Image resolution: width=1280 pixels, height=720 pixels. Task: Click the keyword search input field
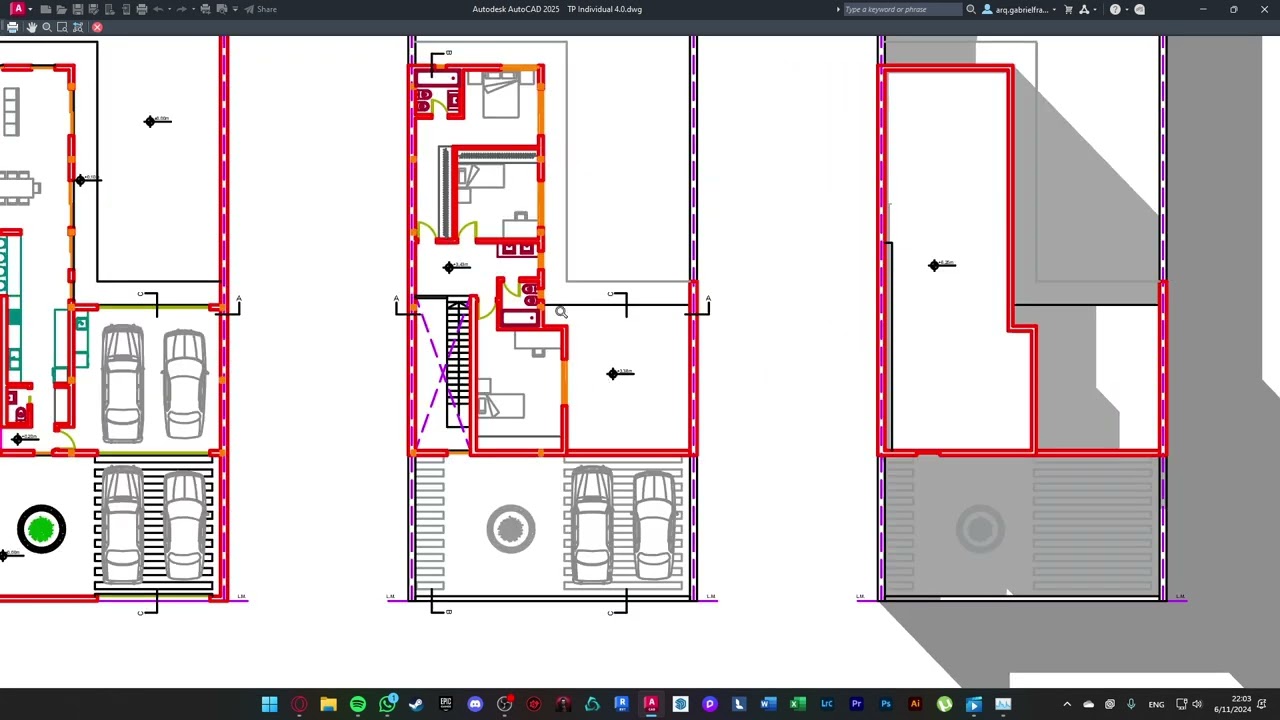pyautogui.click(x=903, y=9)
